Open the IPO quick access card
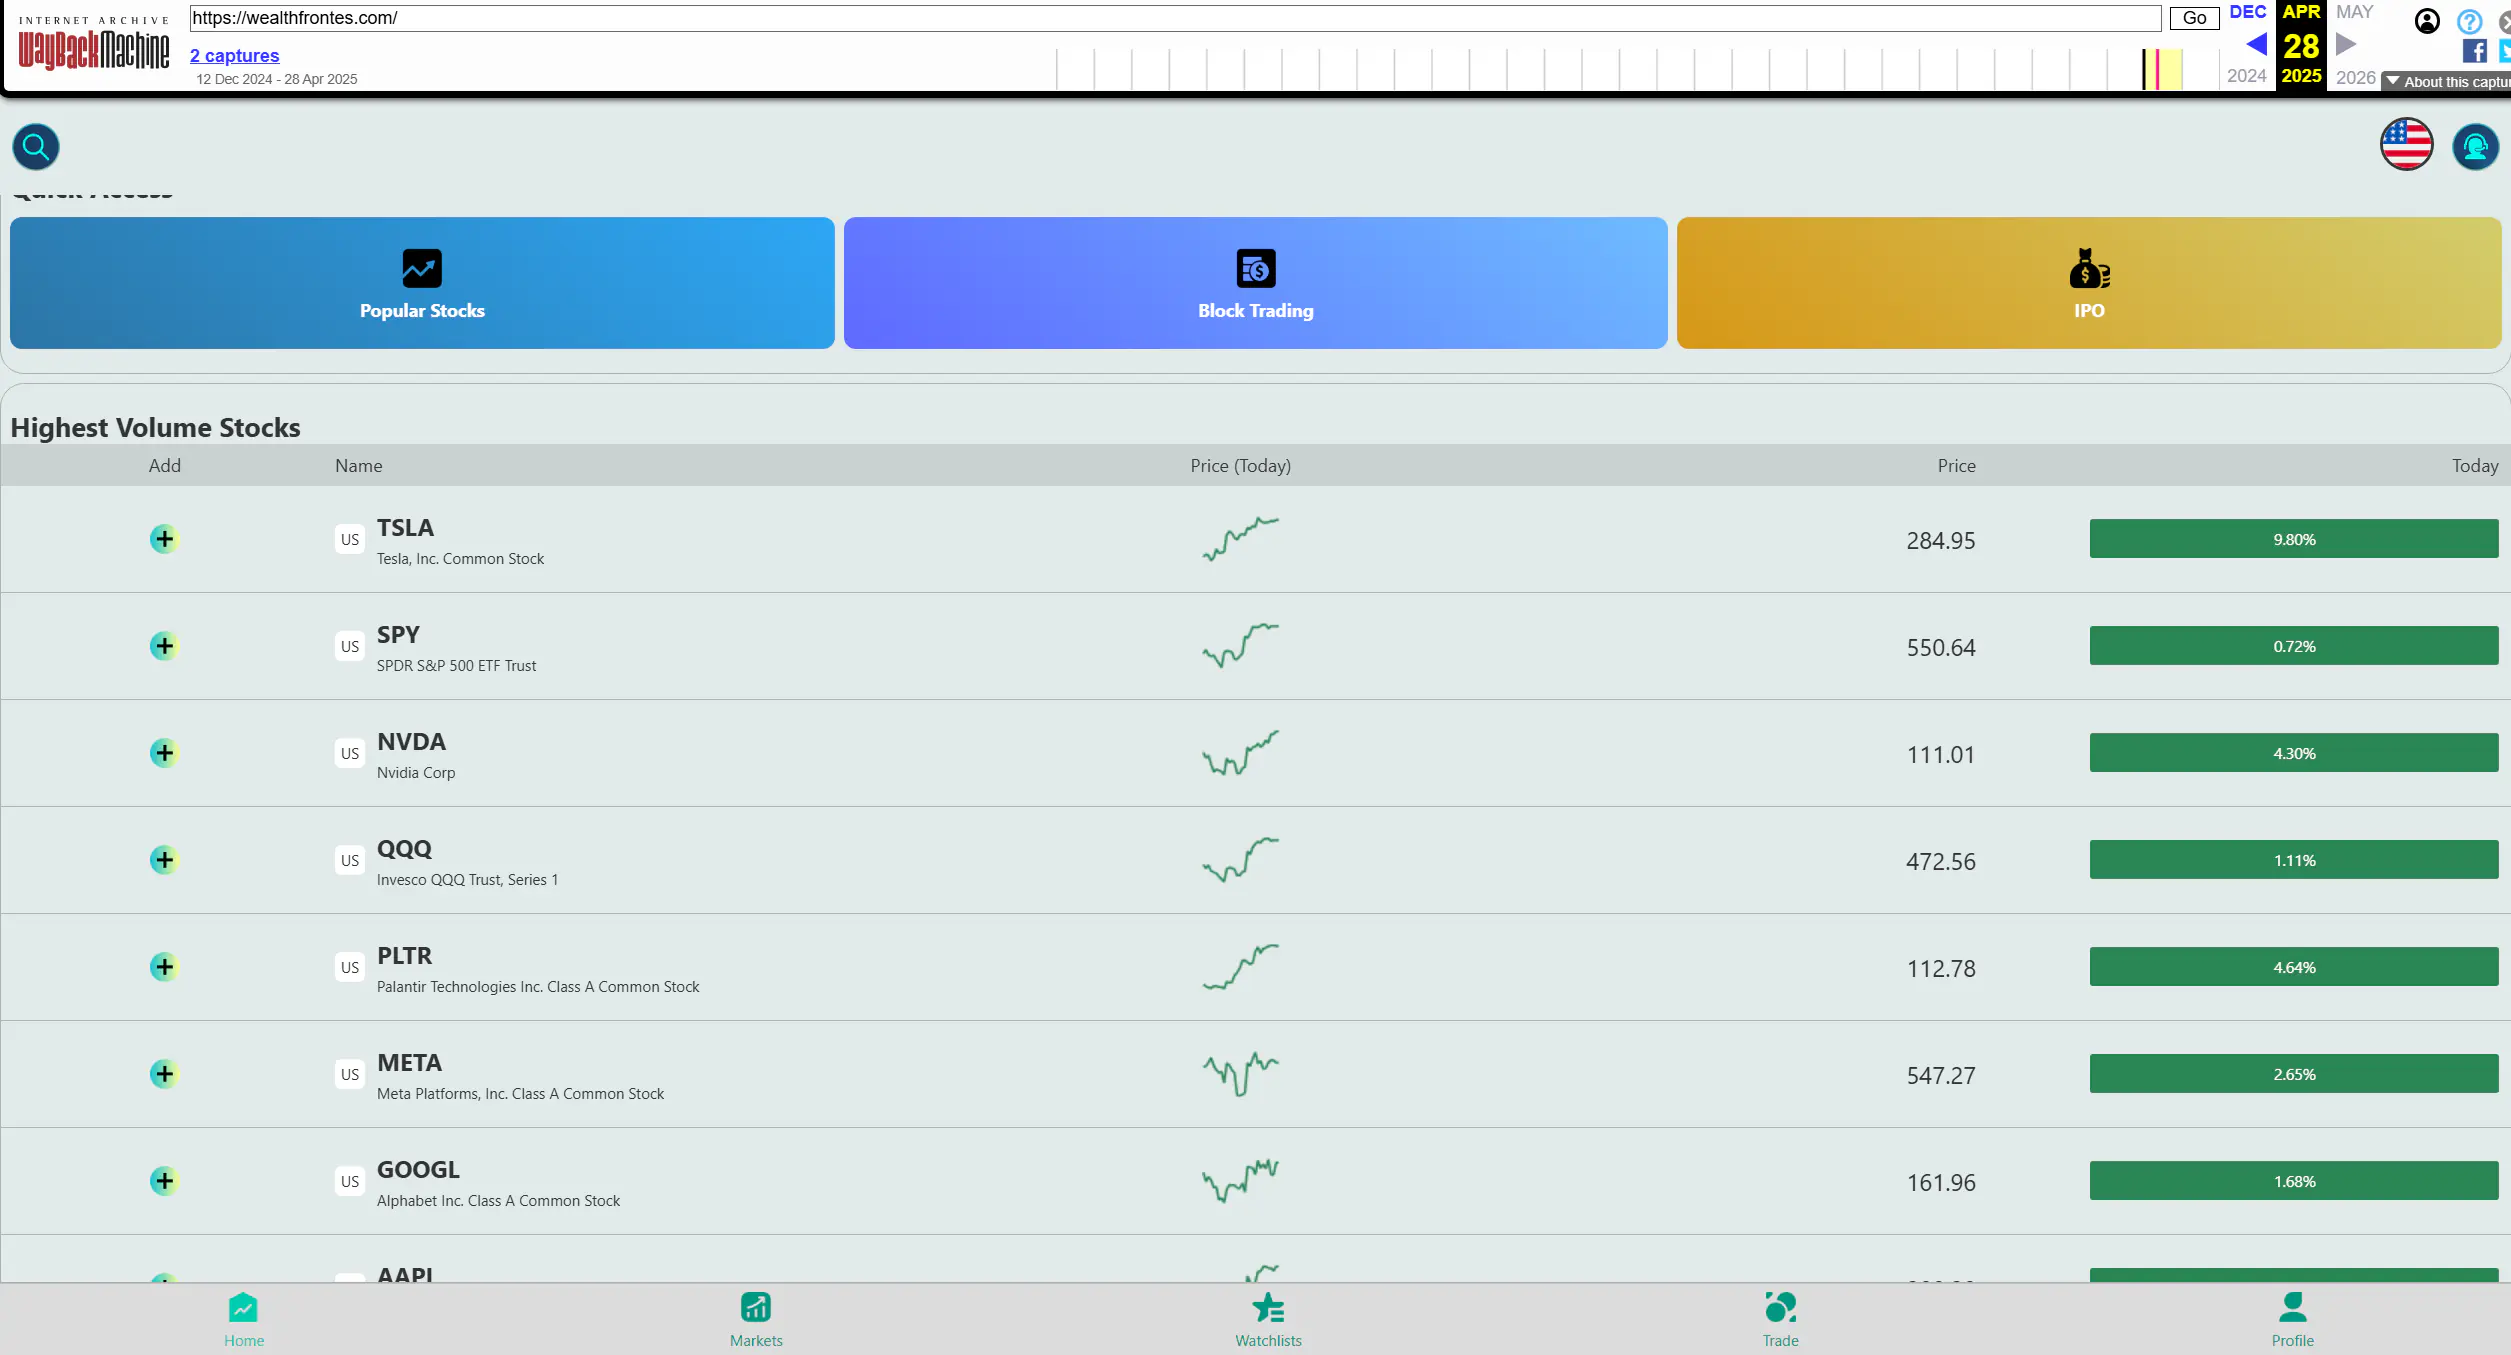This screenshot has height=1355, width=2511. [x=2089, y=283]
